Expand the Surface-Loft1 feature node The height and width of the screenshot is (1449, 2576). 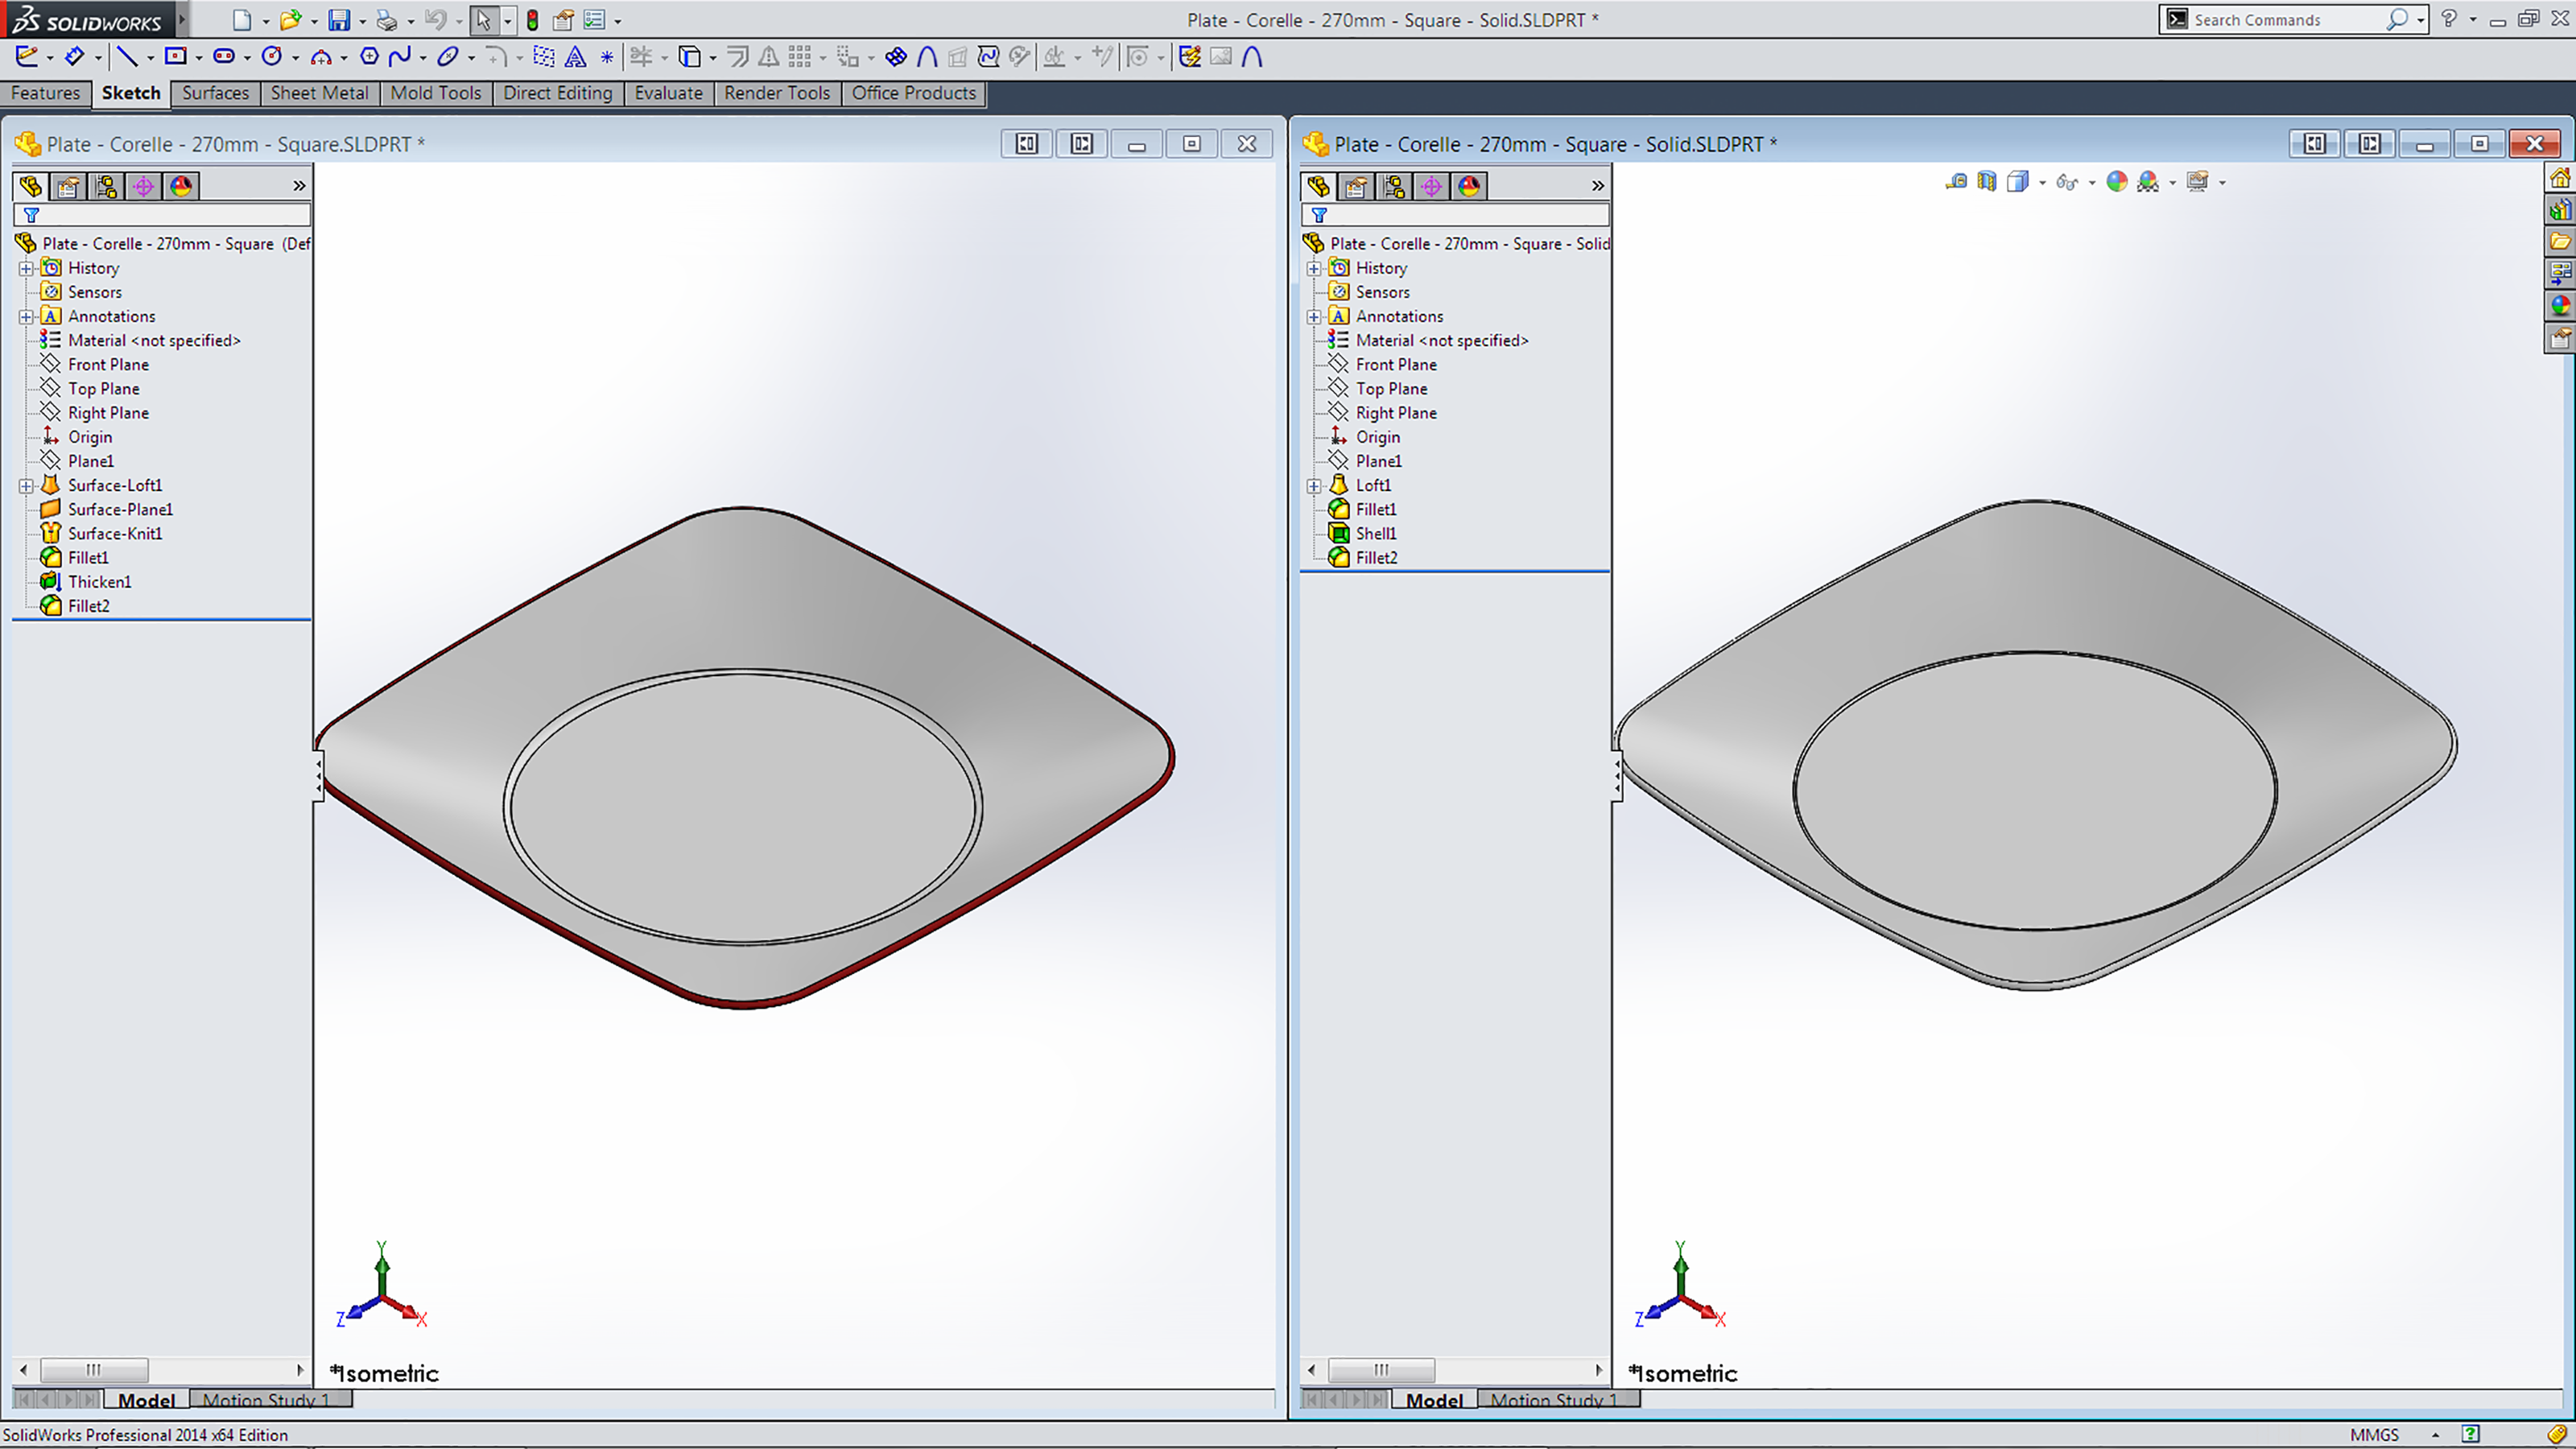coord(26,486)
